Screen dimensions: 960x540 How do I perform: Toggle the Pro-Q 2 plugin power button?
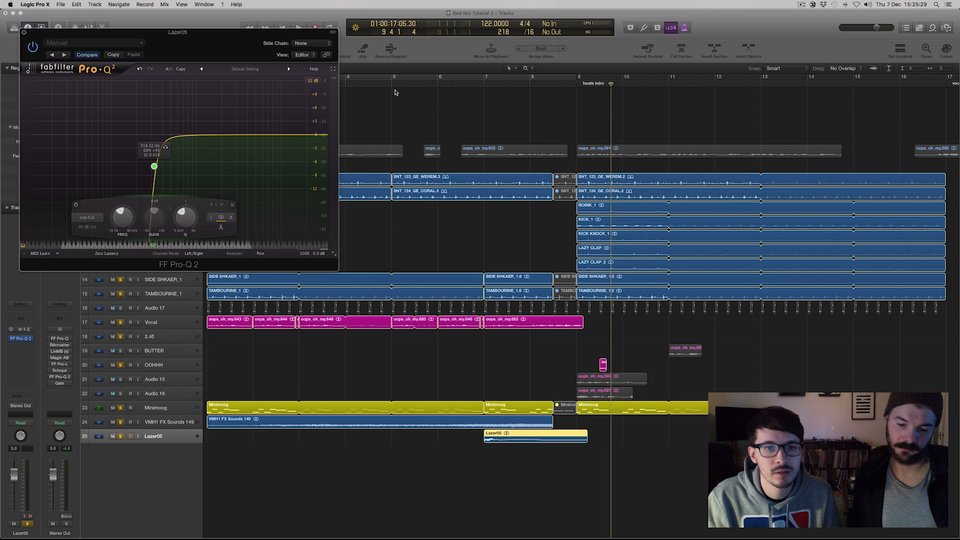click(x=32, y=47)
